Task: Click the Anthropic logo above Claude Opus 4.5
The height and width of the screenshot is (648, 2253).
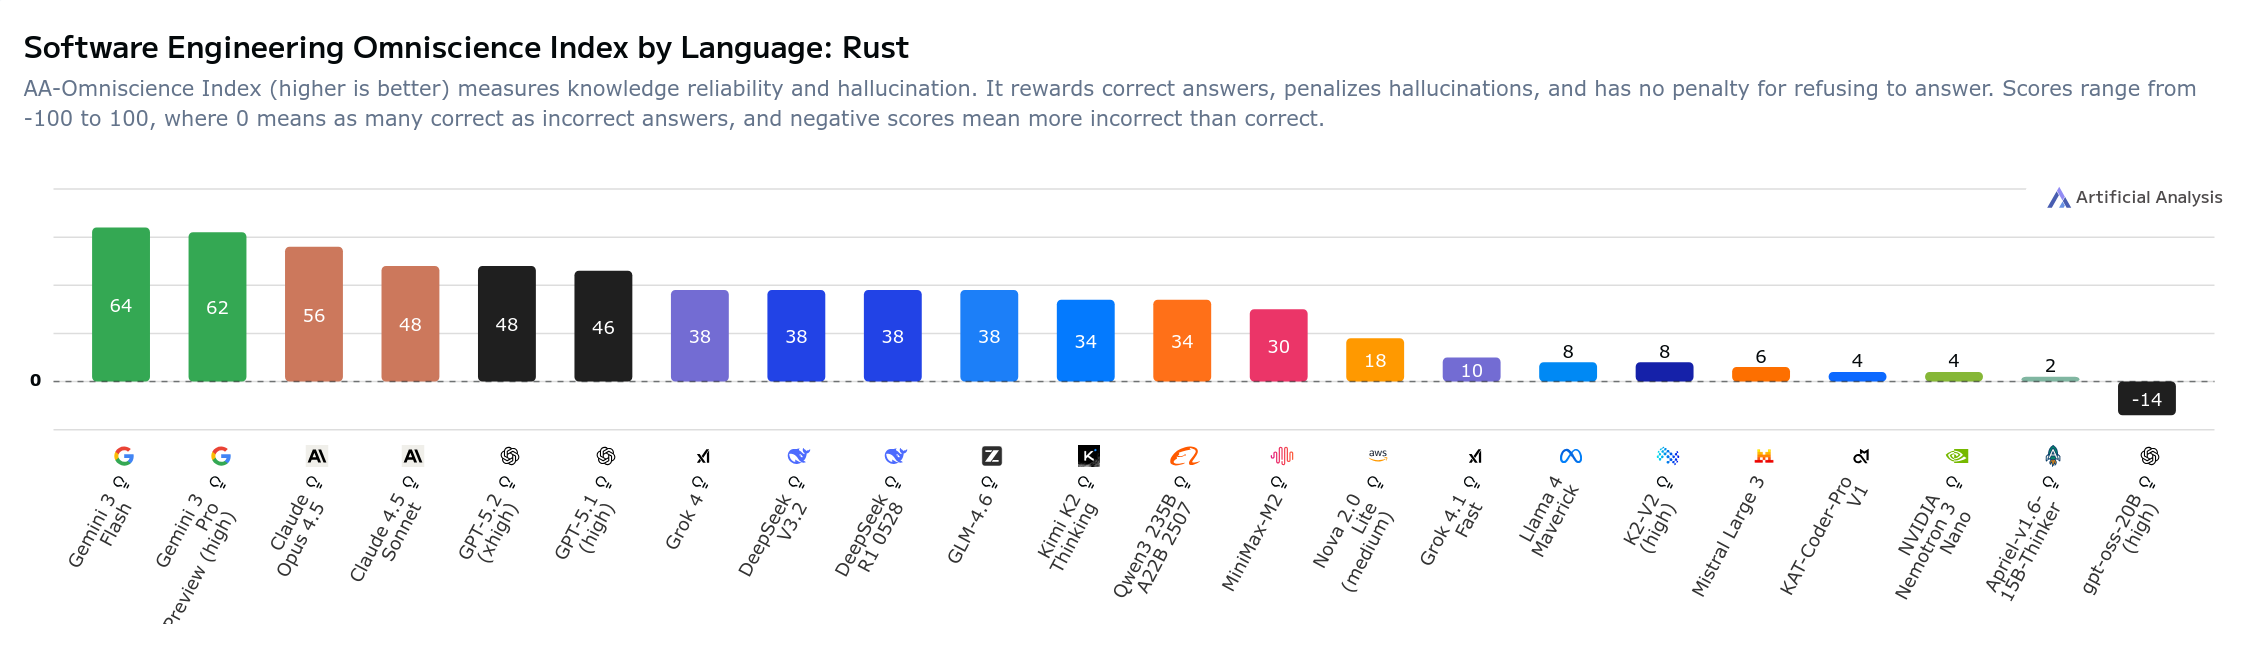Action: [x=316, y=456]
